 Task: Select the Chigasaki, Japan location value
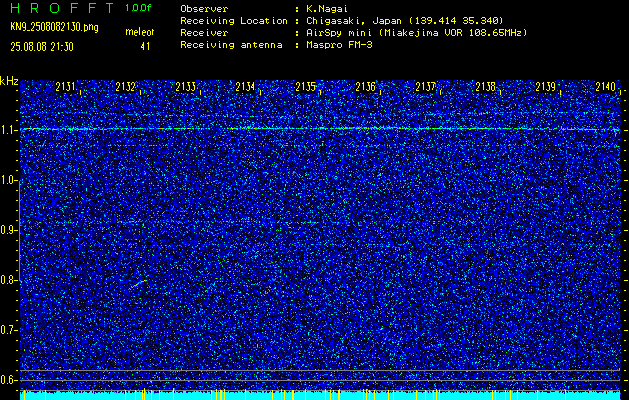[x=404, y=21]
